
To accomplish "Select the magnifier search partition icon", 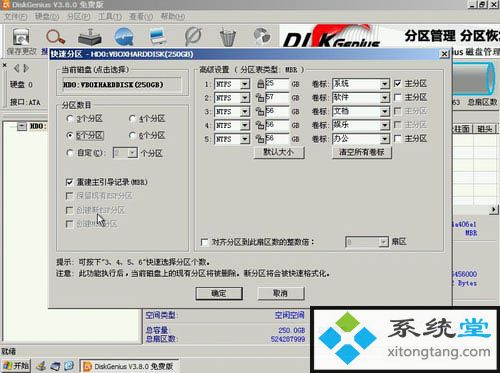I will 55,37.
